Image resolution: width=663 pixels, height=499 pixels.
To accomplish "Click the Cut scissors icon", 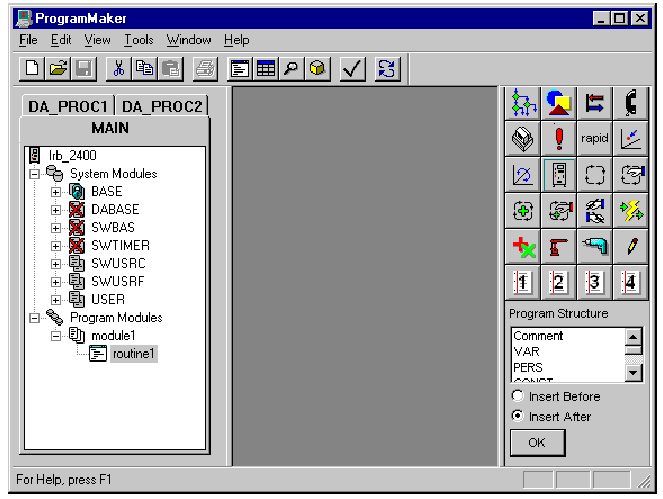I will coord(119,69).
